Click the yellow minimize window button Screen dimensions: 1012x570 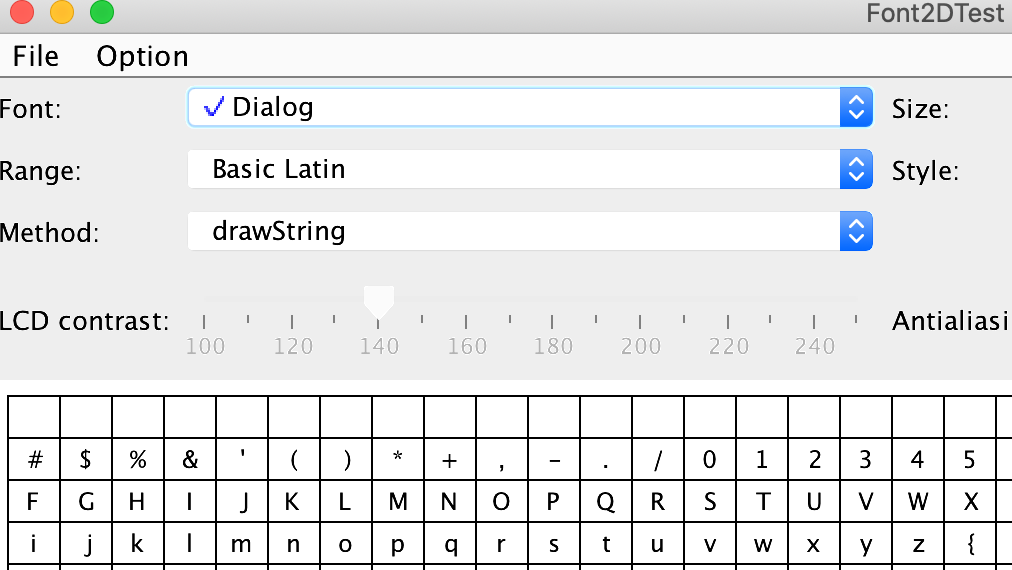coord(62,13)
